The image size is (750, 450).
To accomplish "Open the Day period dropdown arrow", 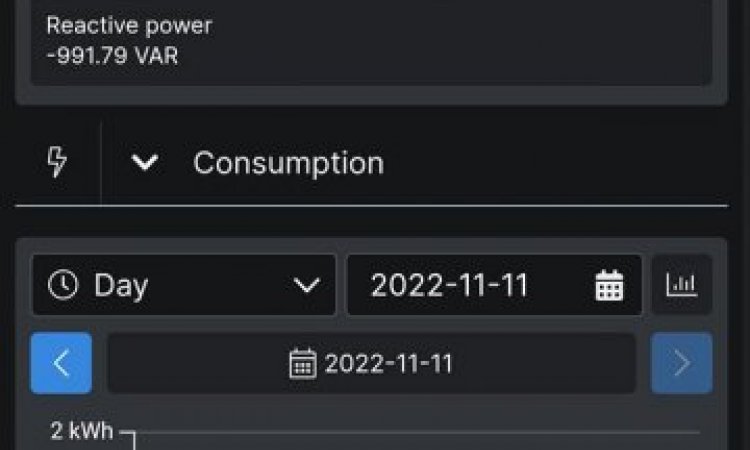I will point(306,285).
